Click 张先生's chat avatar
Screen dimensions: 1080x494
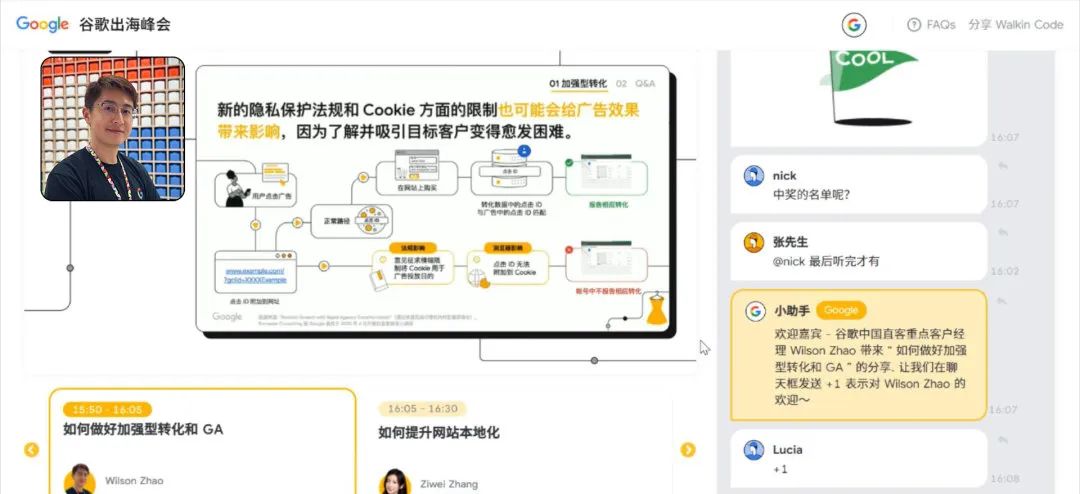[x=754, y=243]
